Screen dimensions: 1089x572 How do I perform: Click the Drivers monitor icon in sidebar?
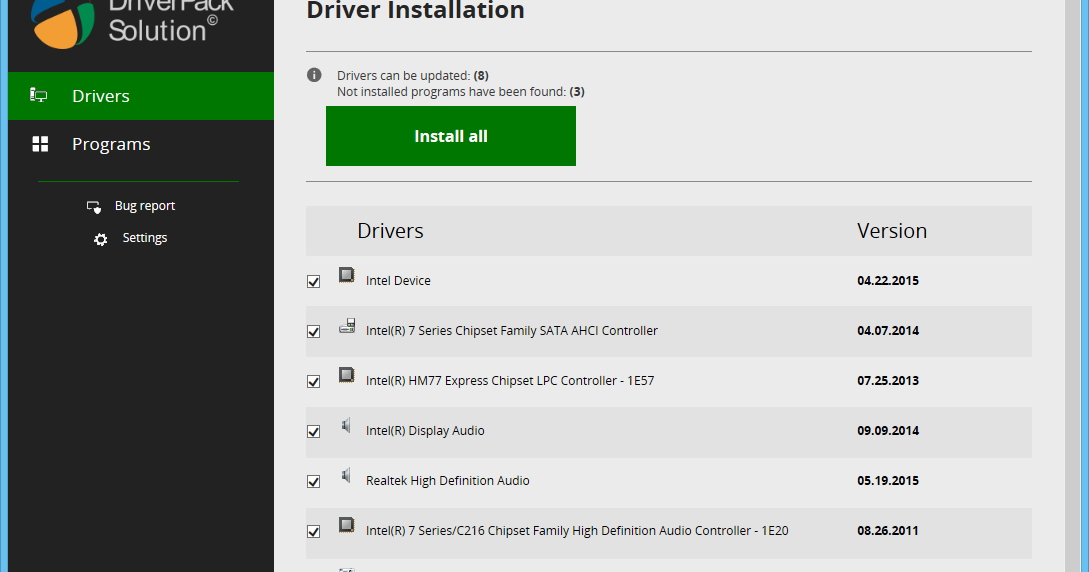pos(39,95)
